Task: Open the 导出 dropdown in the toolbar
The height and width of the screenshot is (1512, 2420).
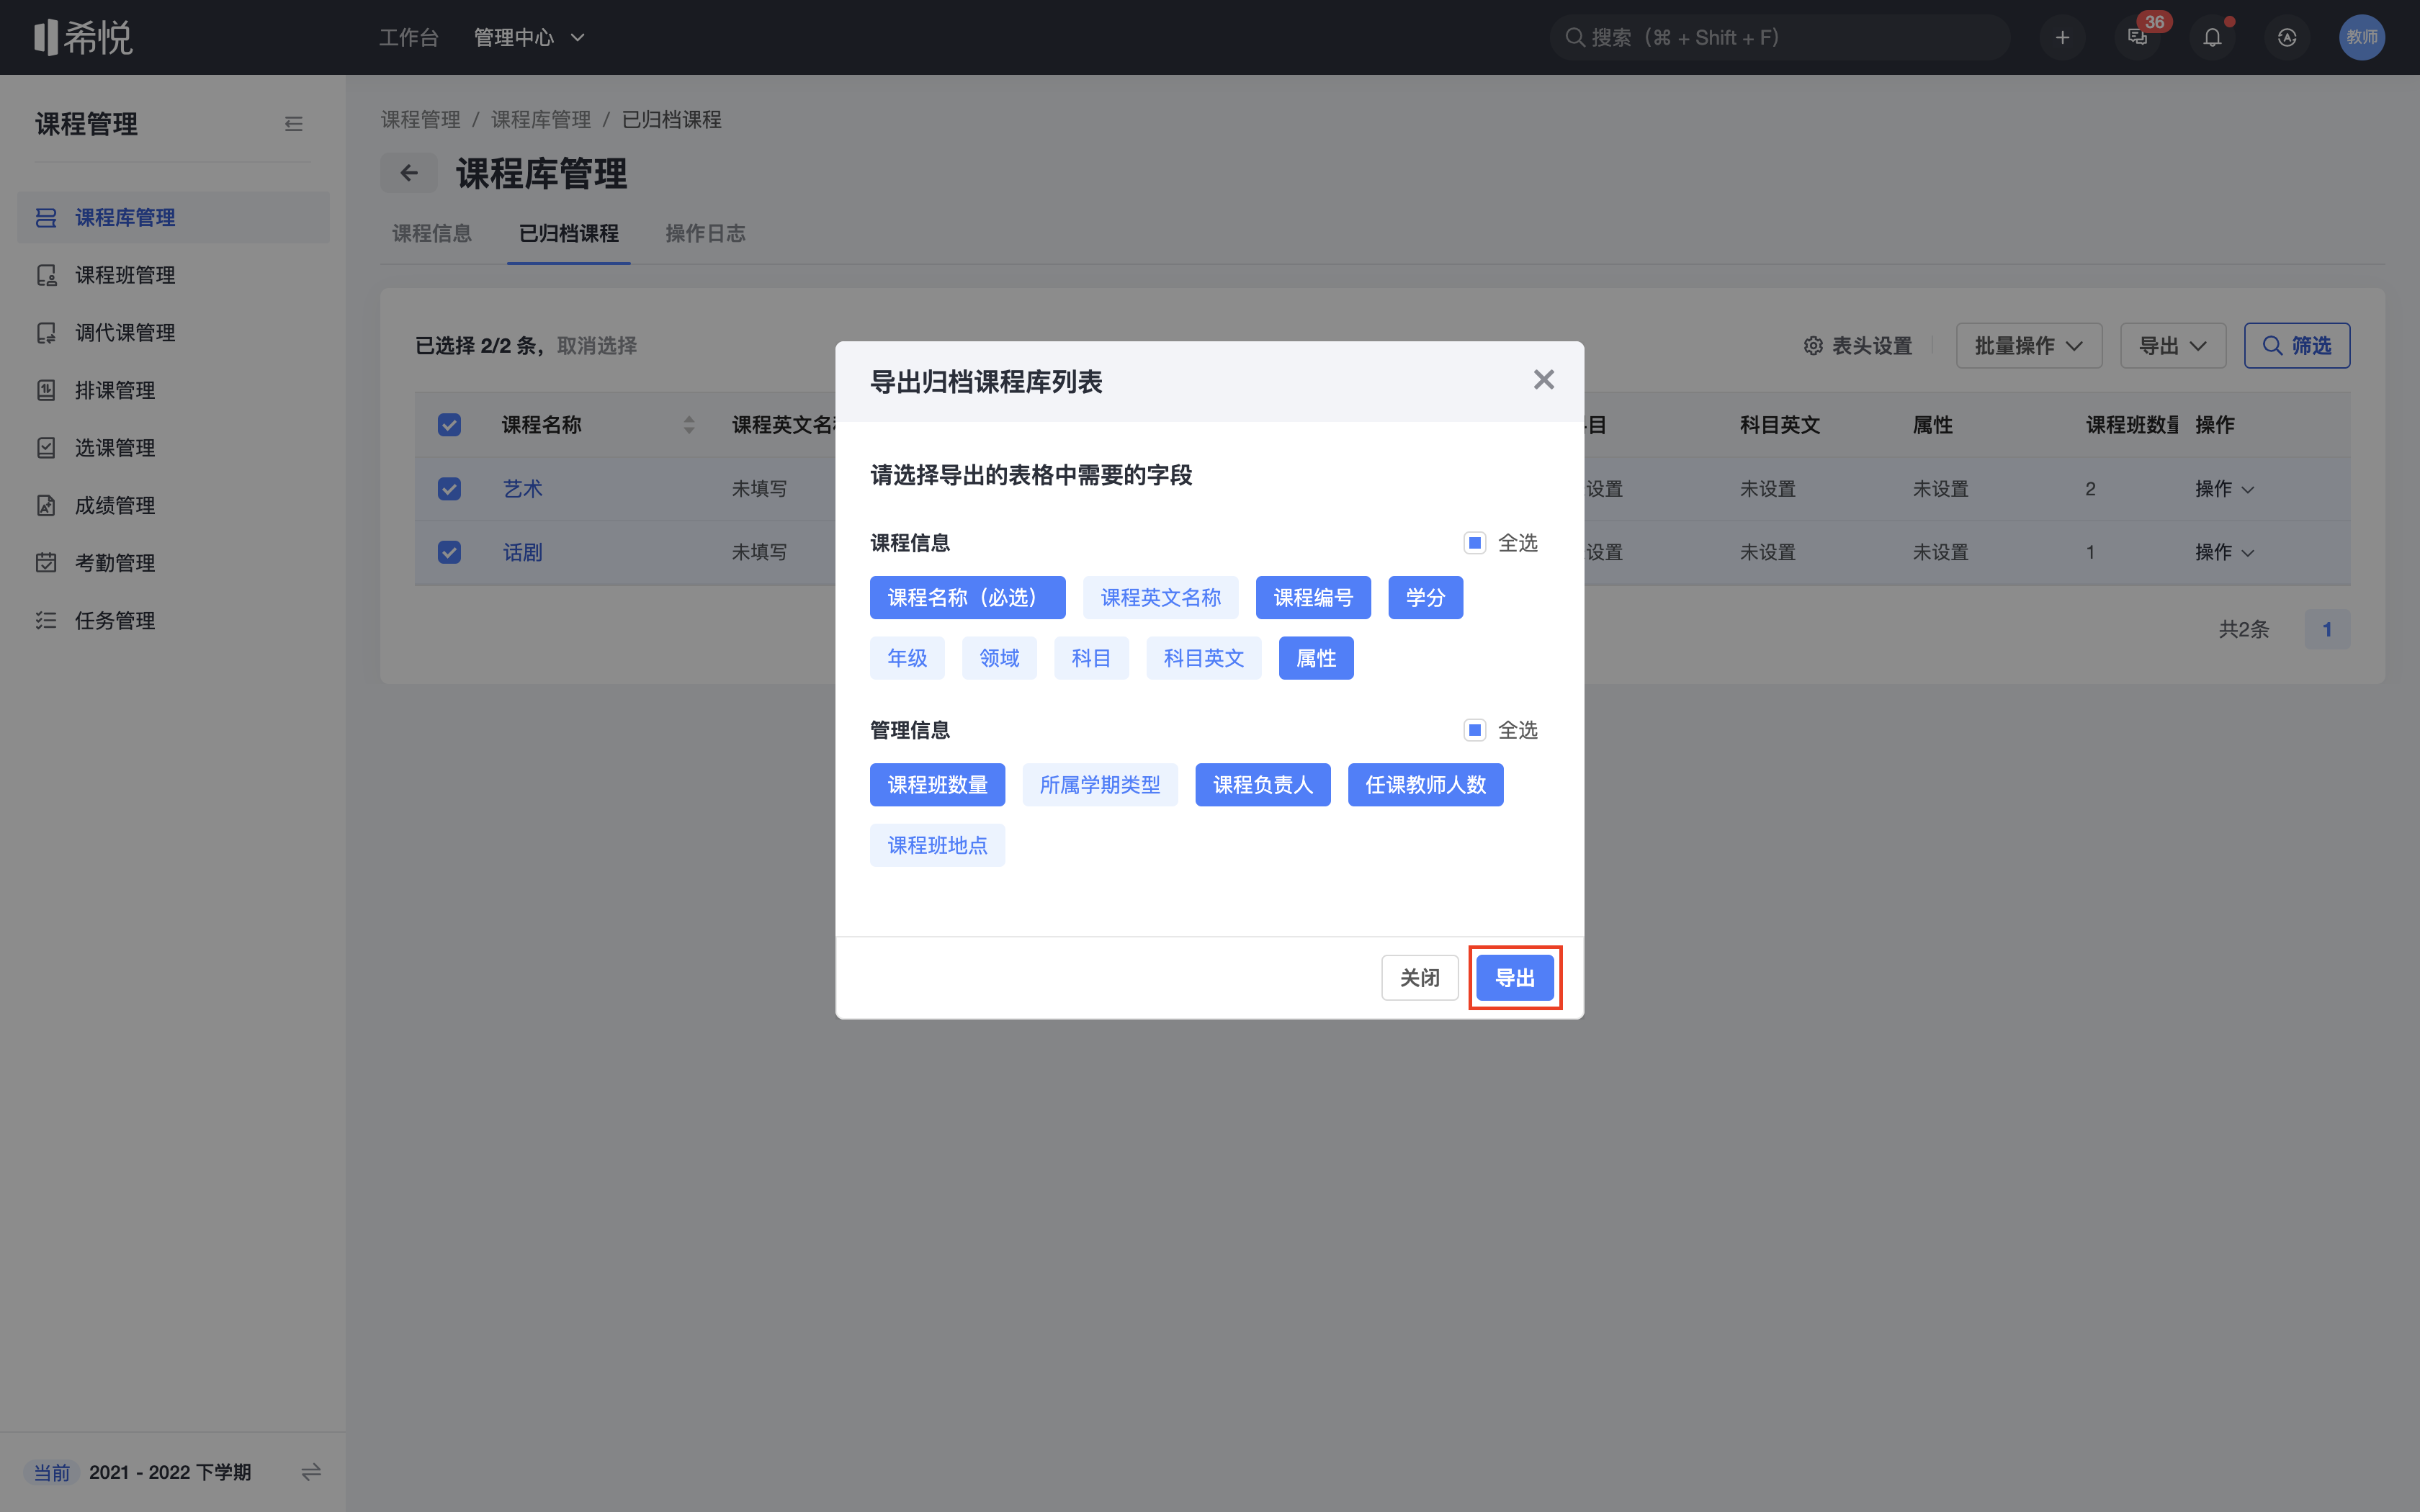Action: pos(2173,346)
